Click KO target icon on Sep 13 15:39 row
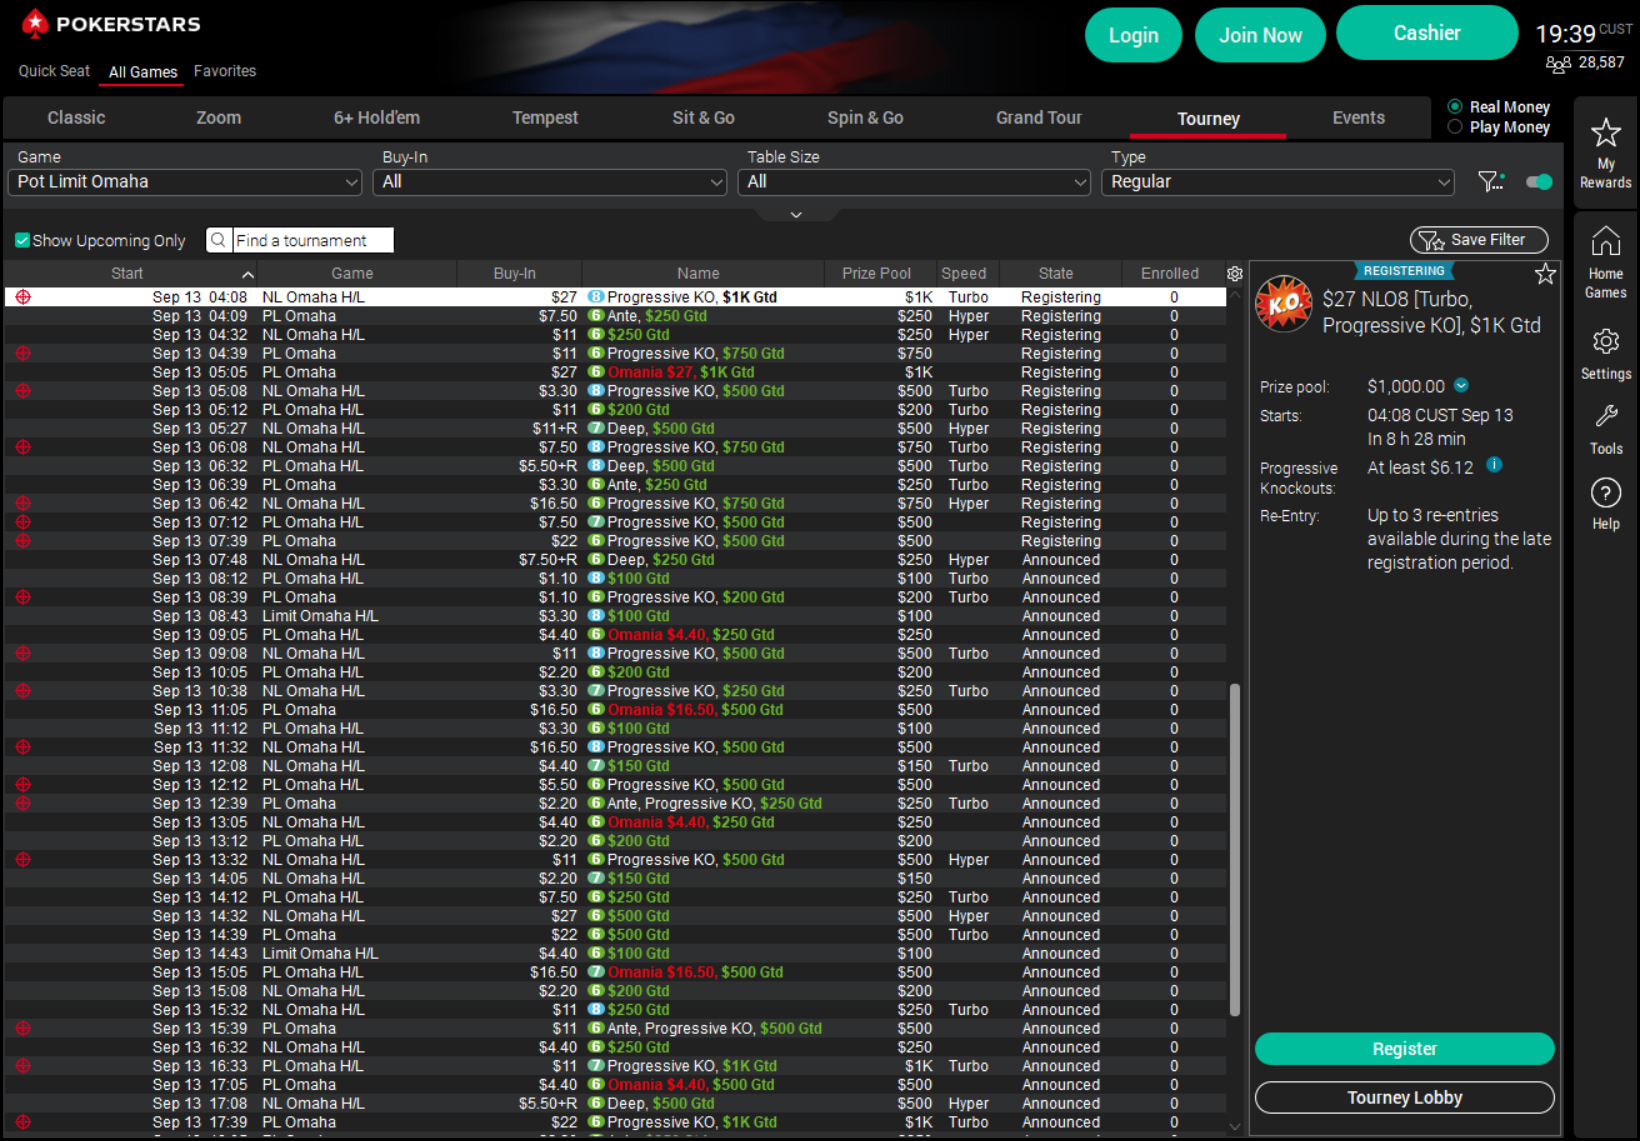 (x=23, y=1028)
